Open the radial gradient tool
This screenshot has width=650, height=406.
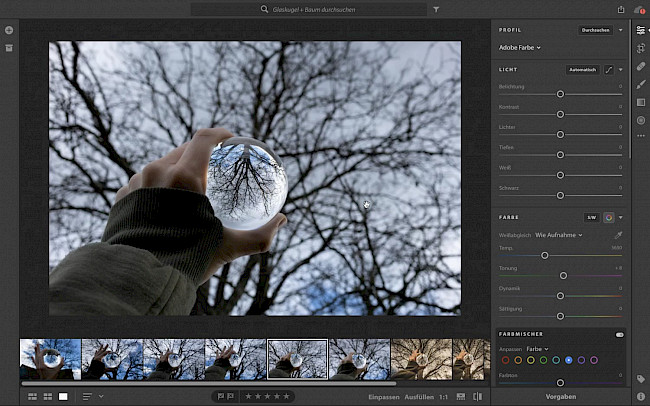(641, 120)
